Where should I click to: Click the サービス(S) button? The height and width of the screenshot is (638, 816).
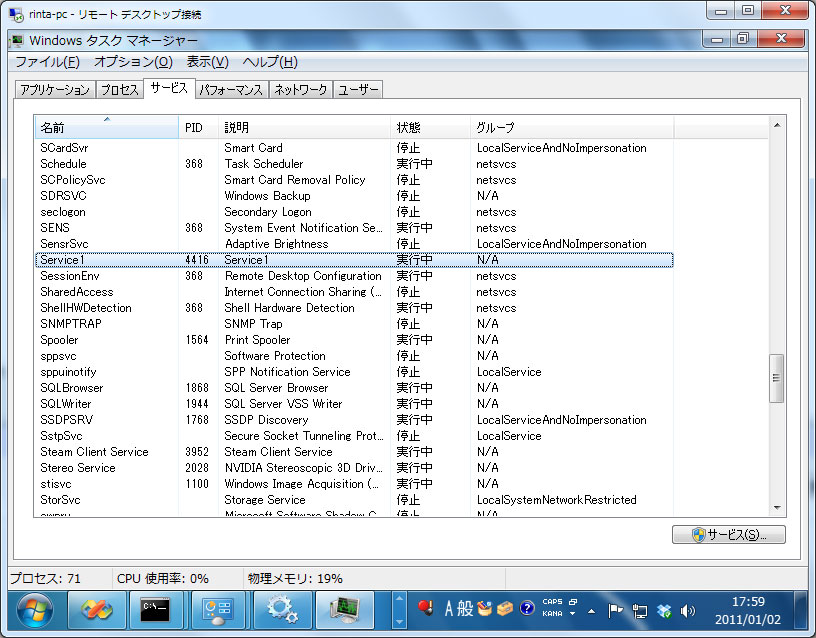point(728,535)
